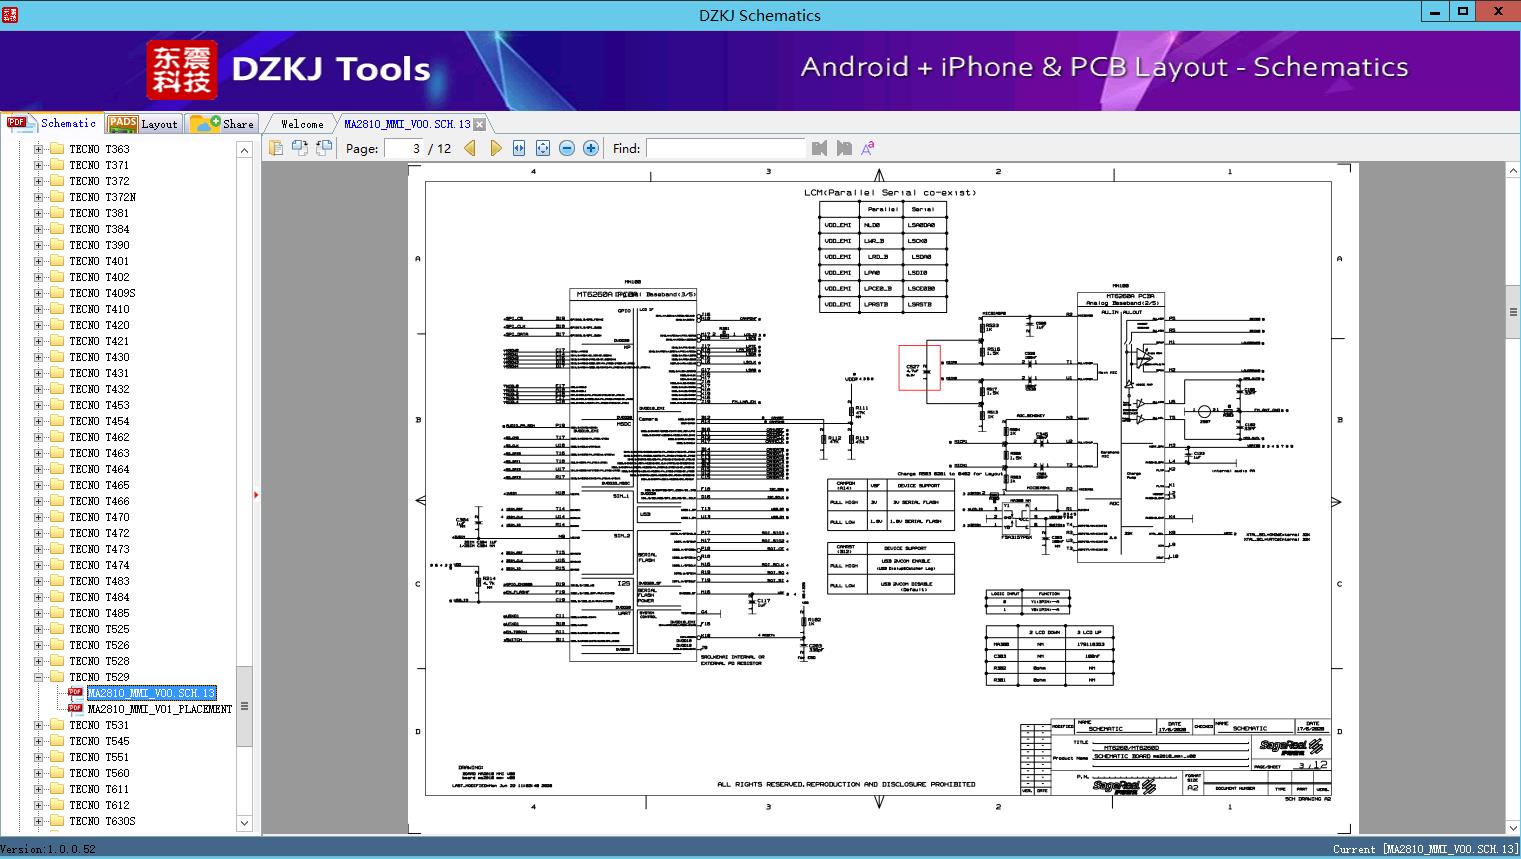The height and width of the screenshot is (859, 1521).
Task: Zoom in with the plus icon
Action: [x=591, y=148]
